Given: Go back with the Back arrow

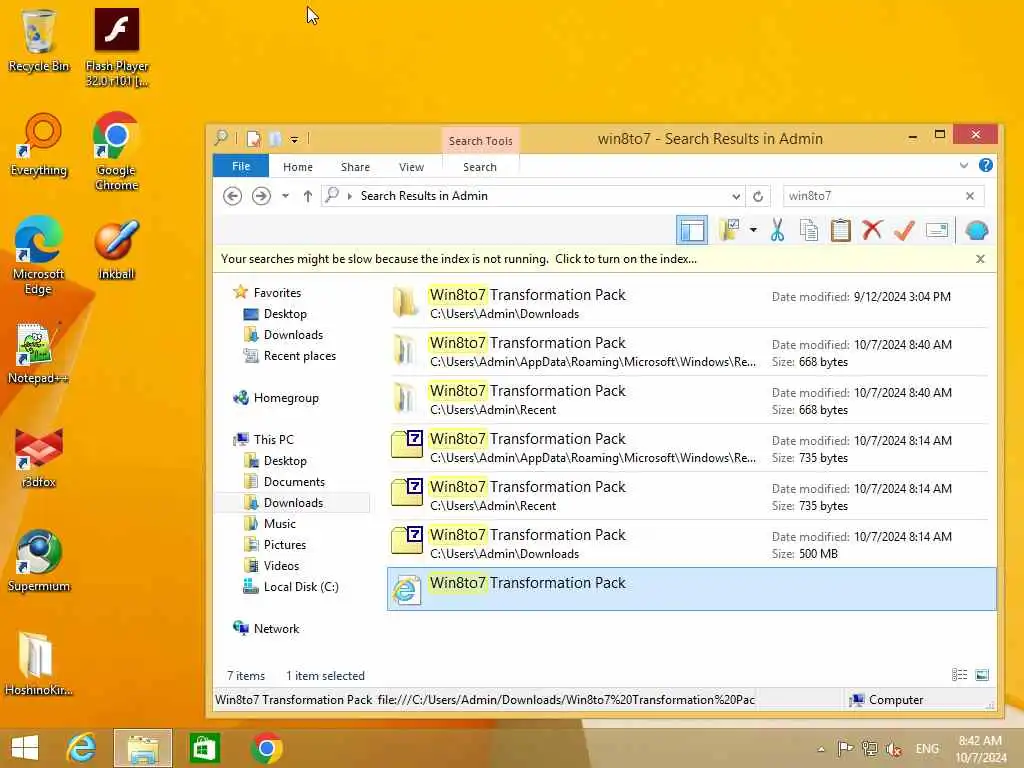Looking at the screenshot, I should click(x=232, y=196).
